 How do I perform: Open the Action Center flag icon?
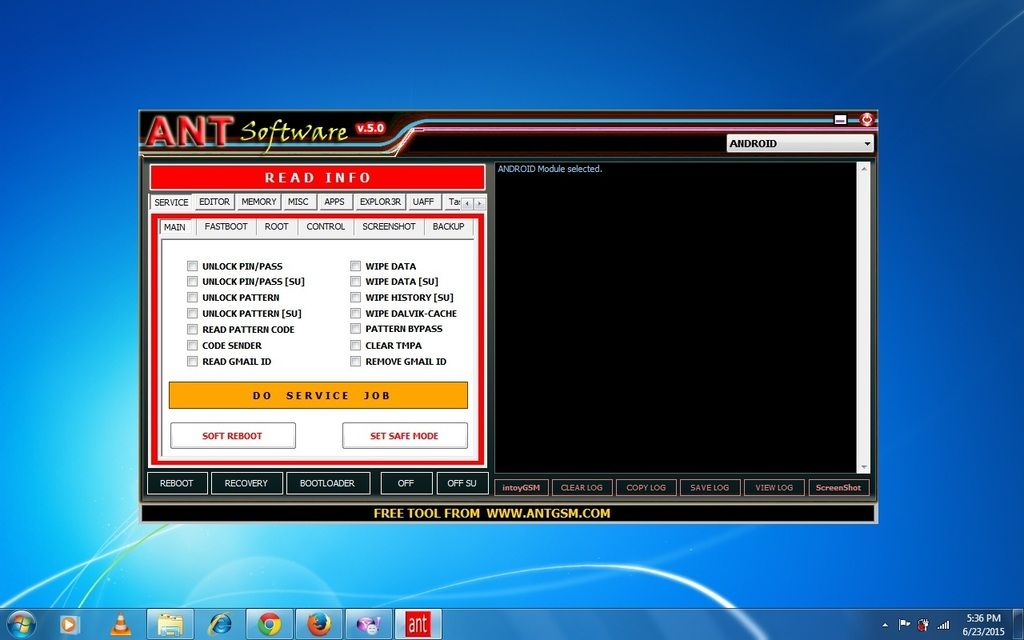(x=904, y=625)
